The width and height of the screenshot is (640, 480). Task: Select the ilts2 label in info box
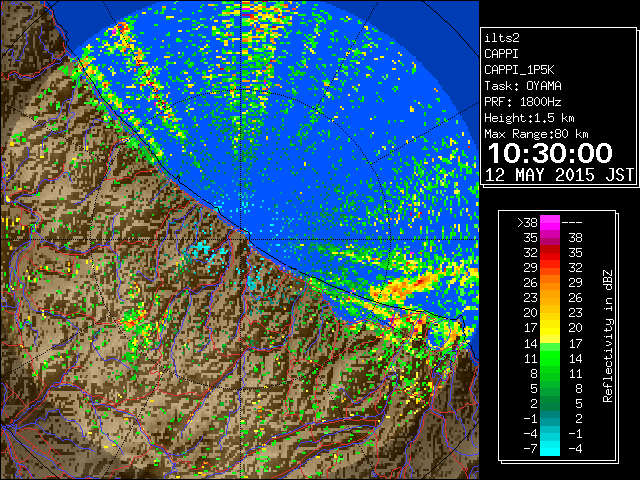pos(502,38)
